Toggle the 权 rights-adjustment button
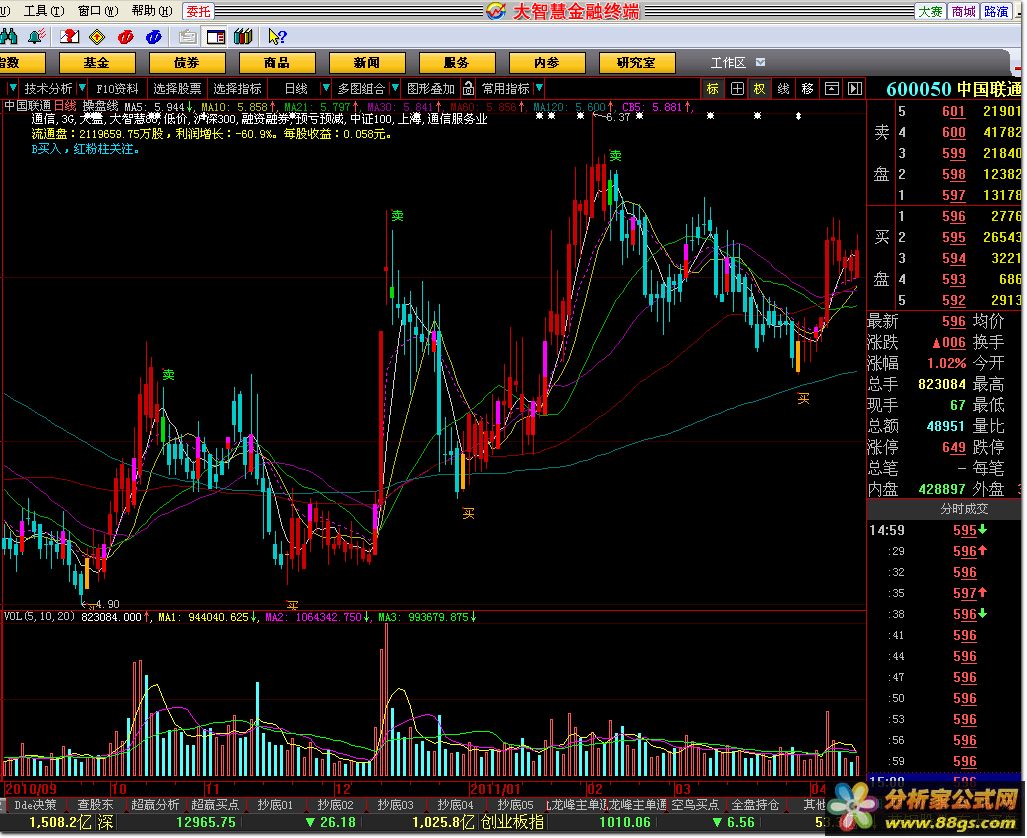The image size is (1027, 838). point(759,88)
